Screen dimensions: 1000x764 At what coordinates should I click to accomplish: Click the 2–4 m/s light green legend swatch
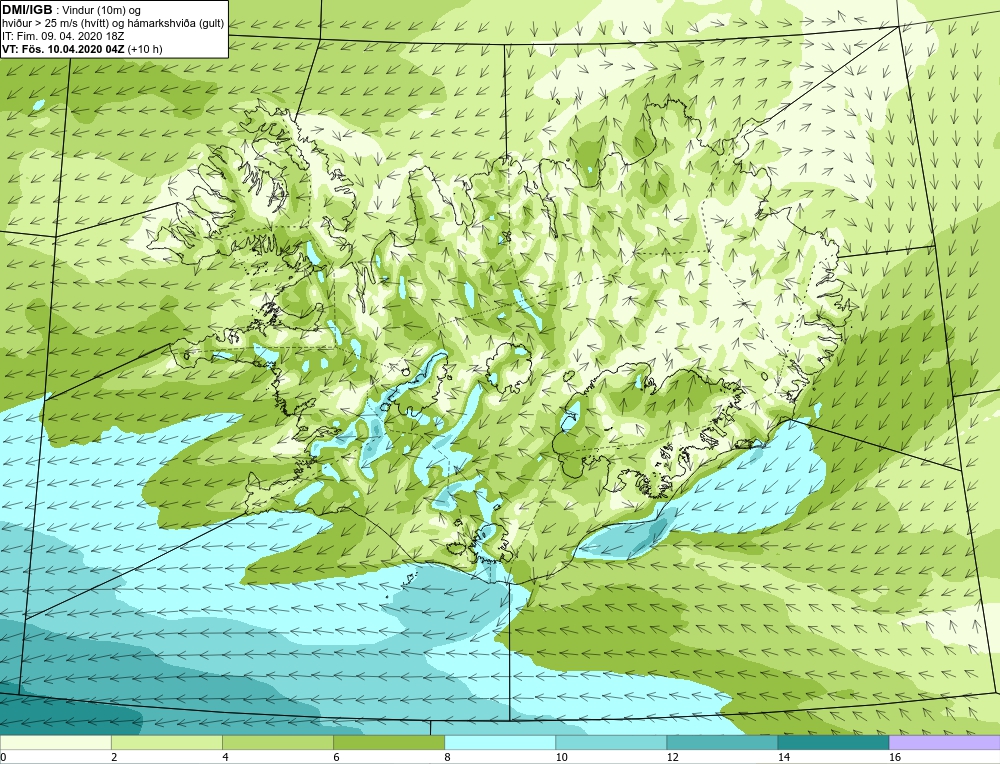click(x=166, y=742)
